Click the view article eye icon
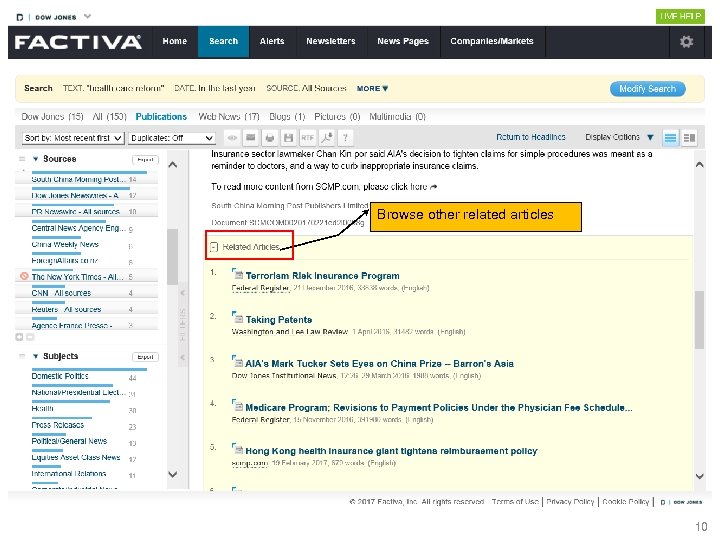Viewport: 720px width, 540px height. pos(232,138)
